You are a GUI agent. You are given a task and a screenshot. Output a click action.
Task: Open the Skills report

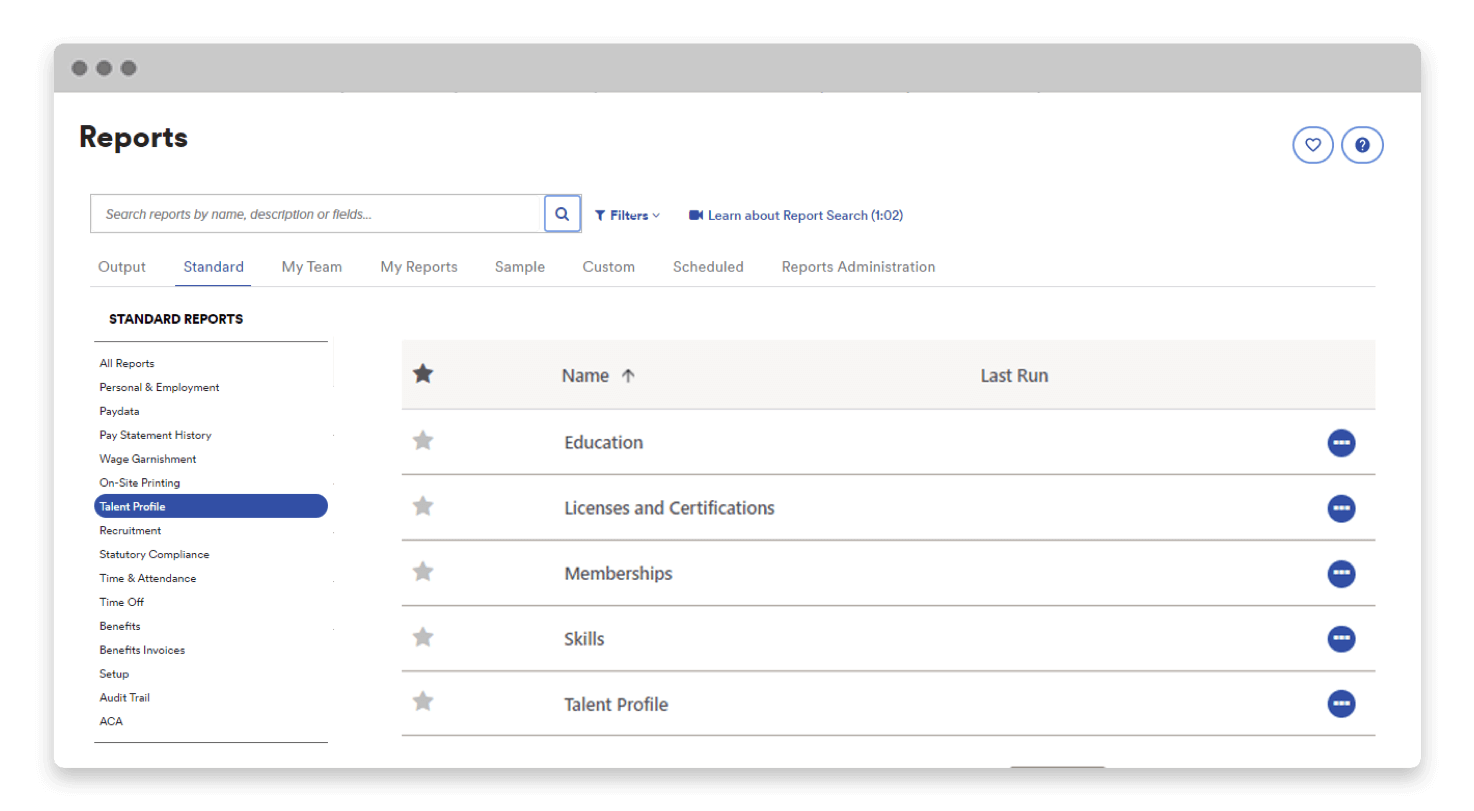(x=585, y=639)
